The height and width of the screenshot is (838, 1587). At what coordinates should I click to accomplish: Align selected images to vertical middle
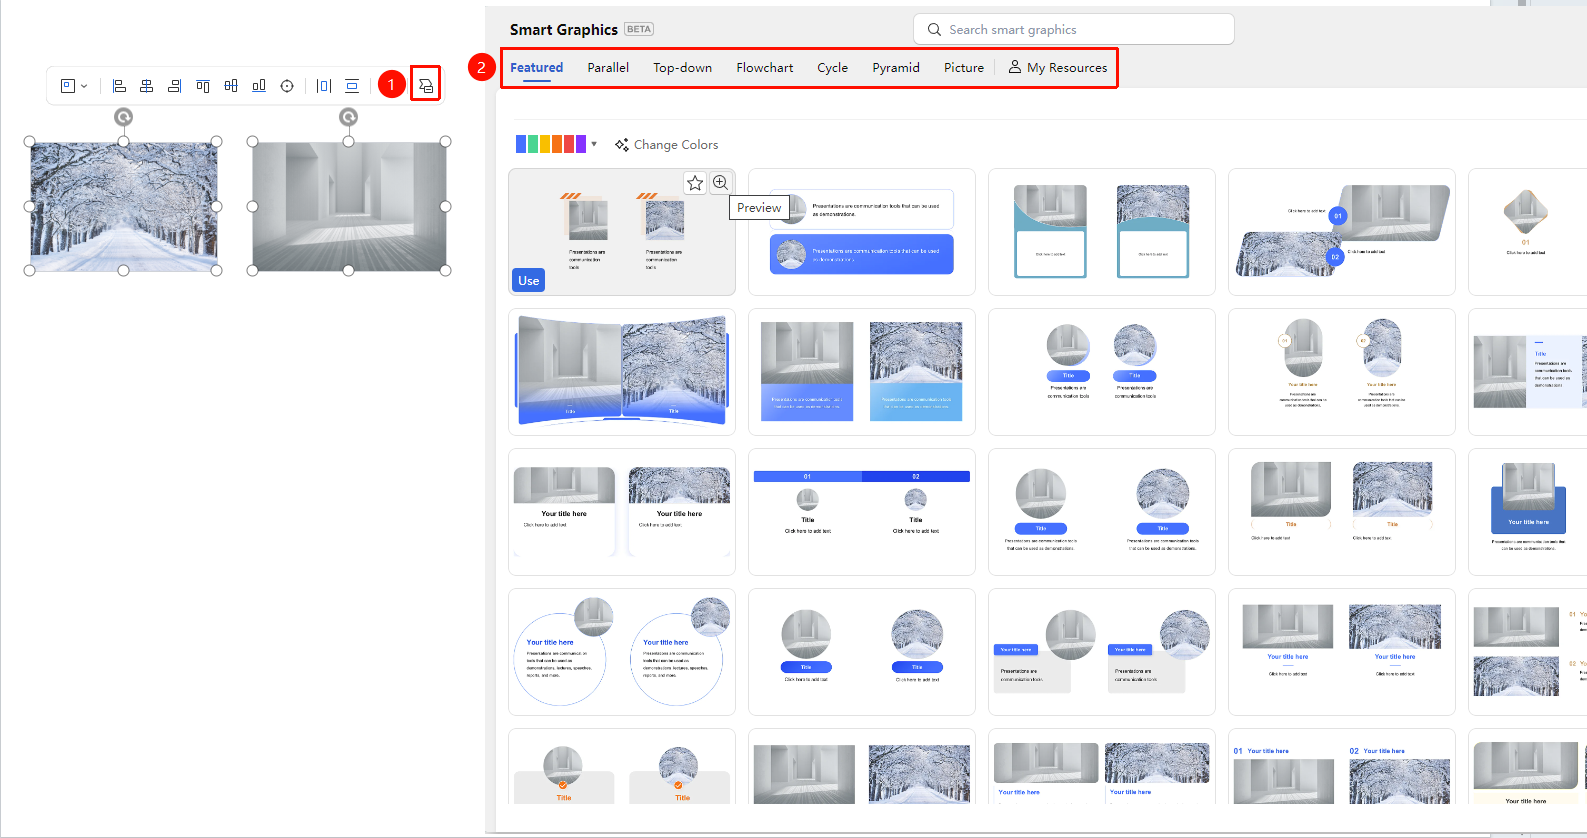point(231,86)
